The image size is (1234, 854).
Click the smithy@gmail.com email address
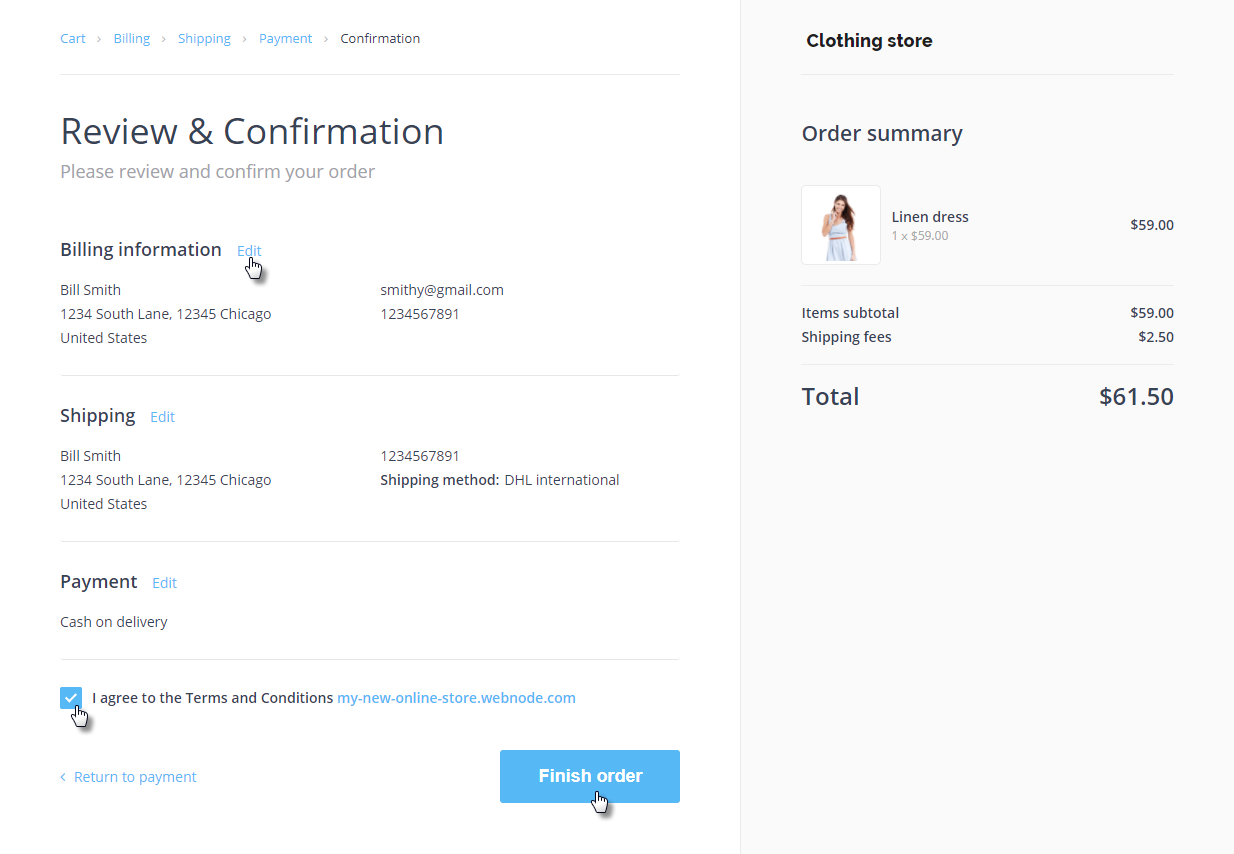coord(441,290)
